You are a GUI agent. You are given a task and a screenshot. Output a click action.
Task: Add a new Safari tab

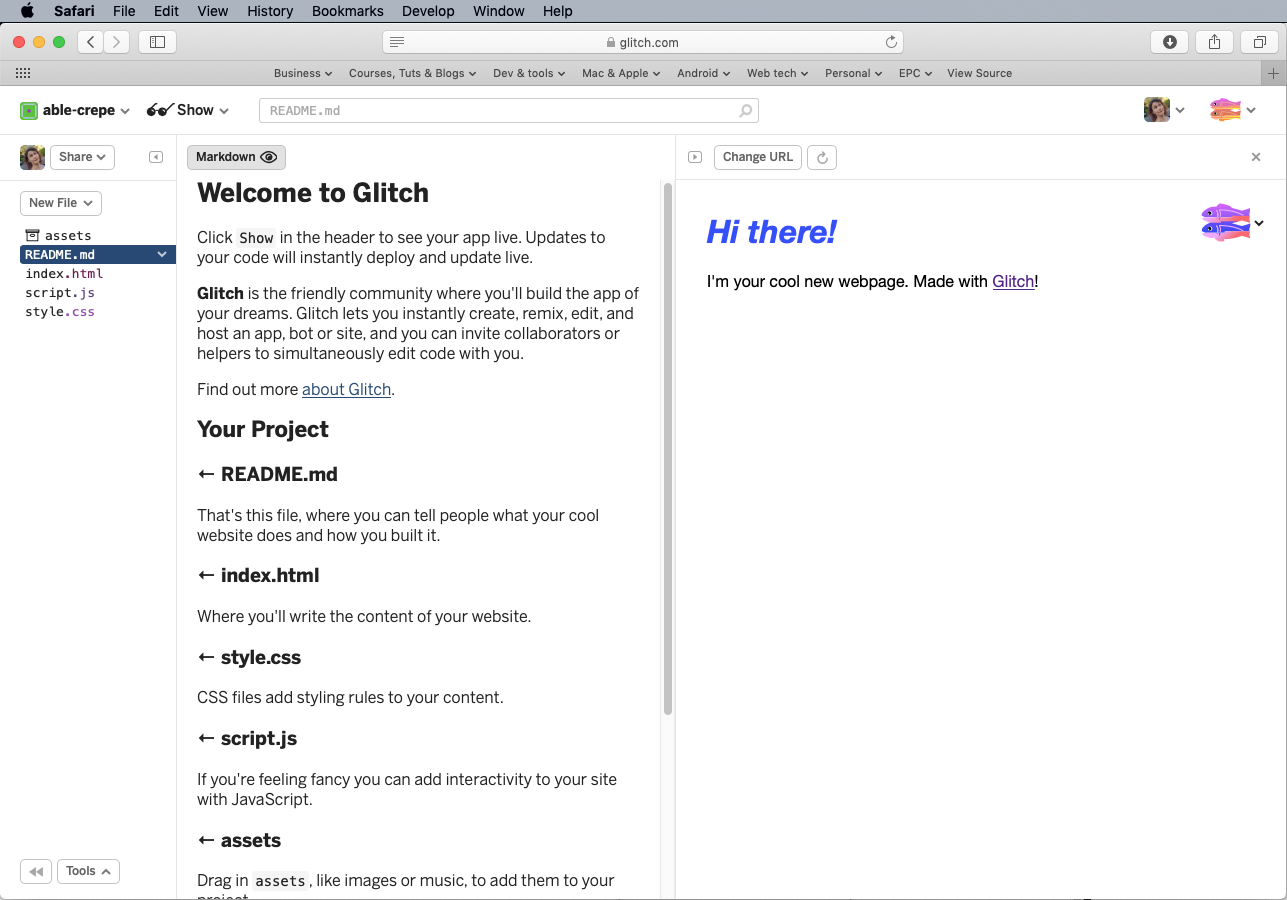tap(1273, 73)
